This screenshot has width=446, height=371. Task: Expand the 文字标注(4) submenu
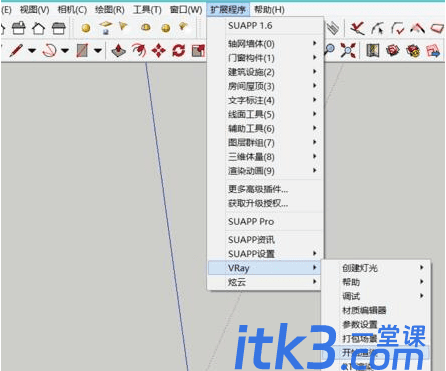pos(266,100)
